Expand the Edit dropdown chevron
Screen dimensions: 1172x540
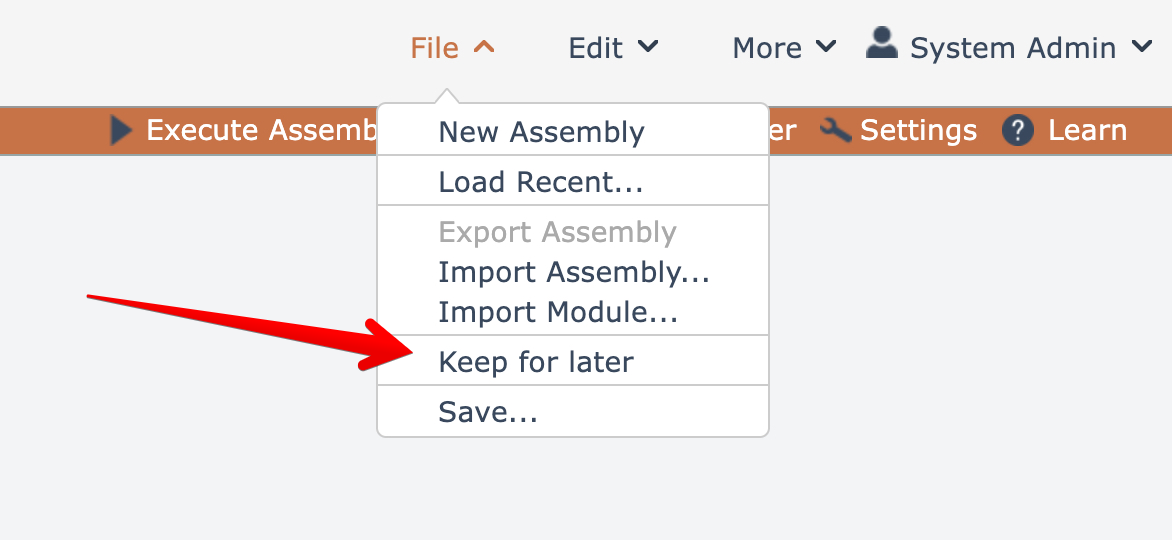[x=648, y=47]
